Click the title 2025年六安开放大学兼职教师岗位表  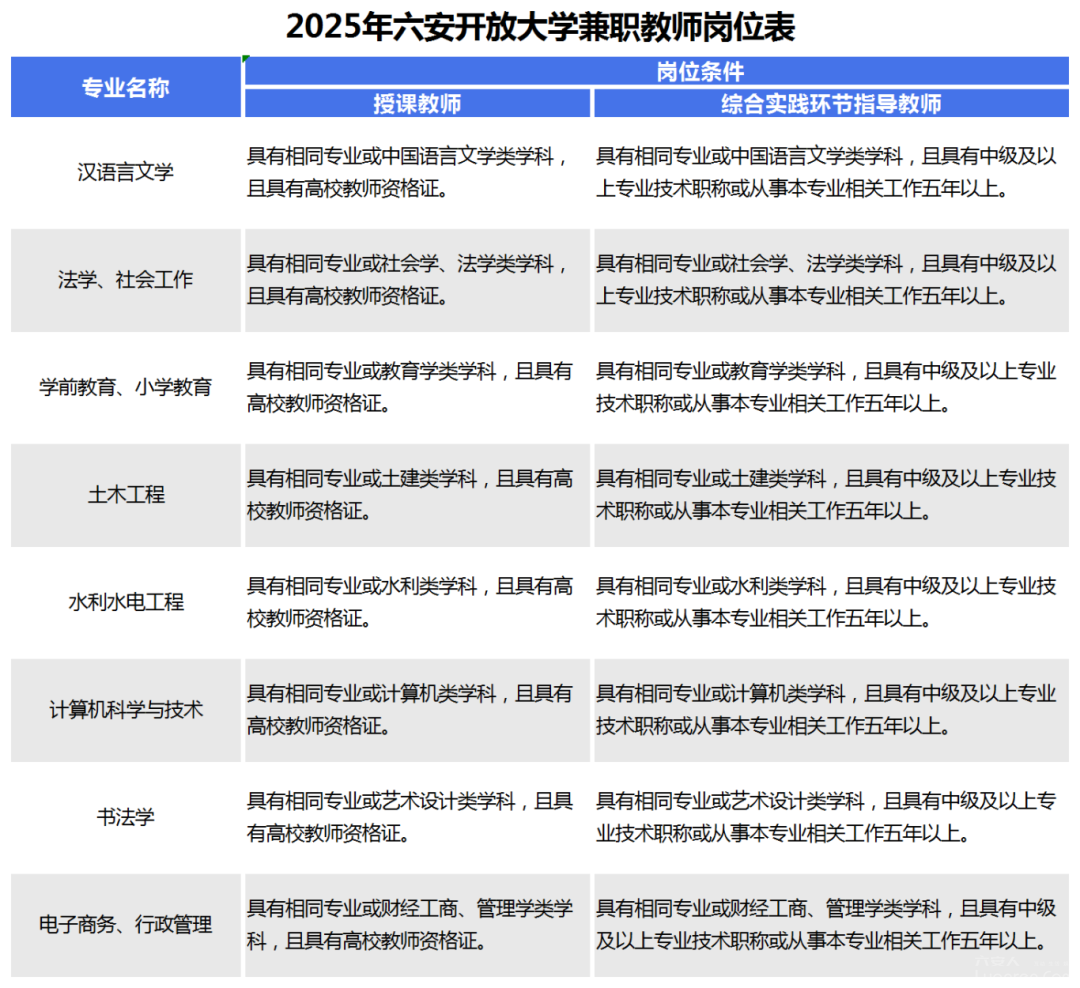[540, 27]
